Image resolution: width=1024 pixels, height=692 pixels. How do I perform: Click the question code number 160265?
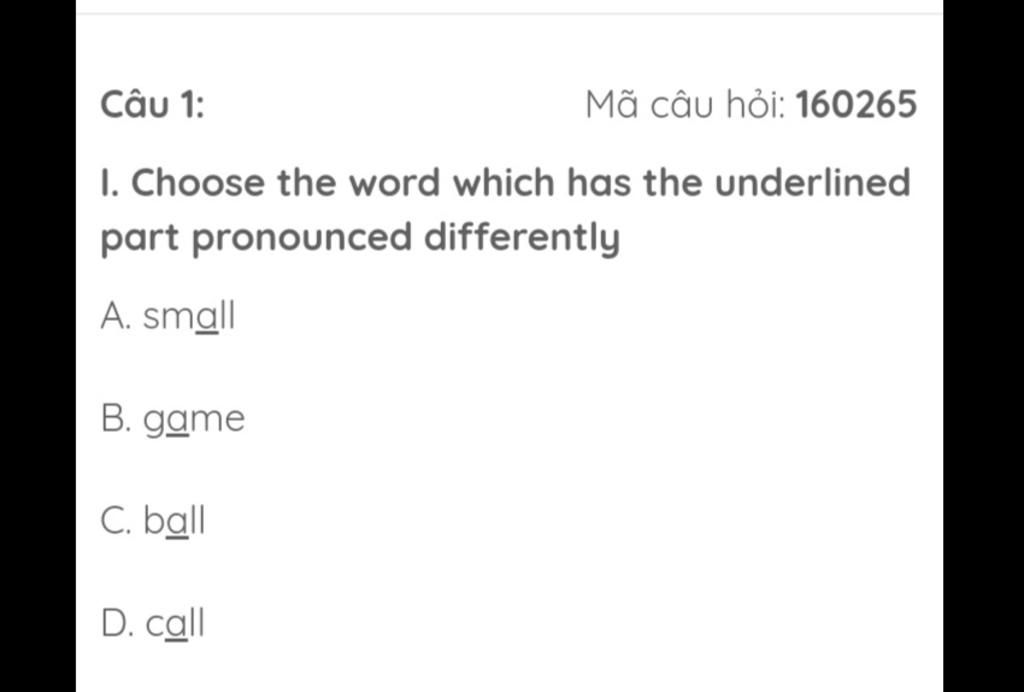point(856,105)
